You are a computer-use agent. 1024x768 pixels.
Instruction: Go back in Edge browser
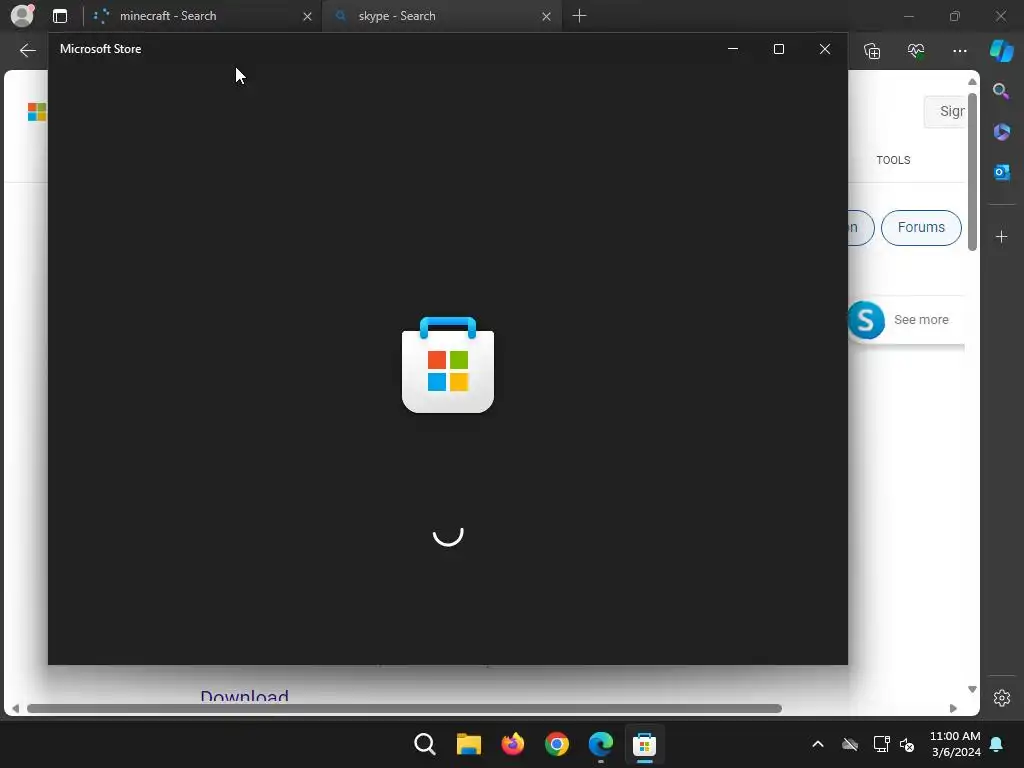(27, 50)
